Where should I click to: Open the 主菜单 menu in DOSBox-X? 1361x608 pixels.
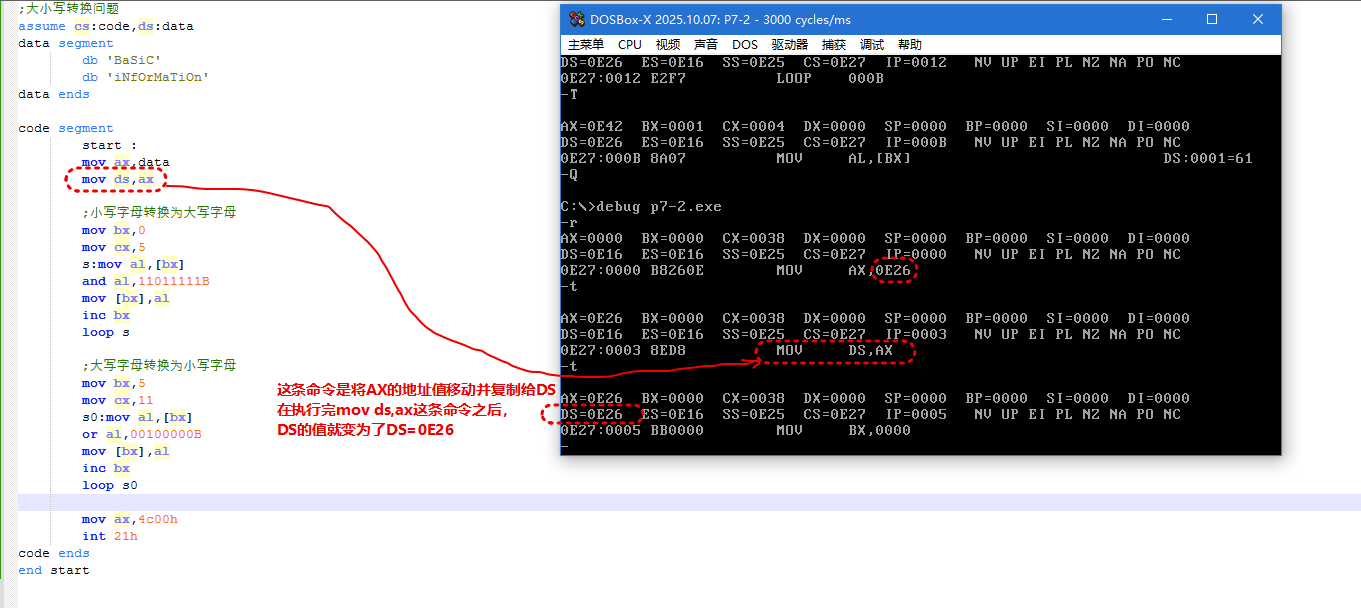tap(586, 44)
